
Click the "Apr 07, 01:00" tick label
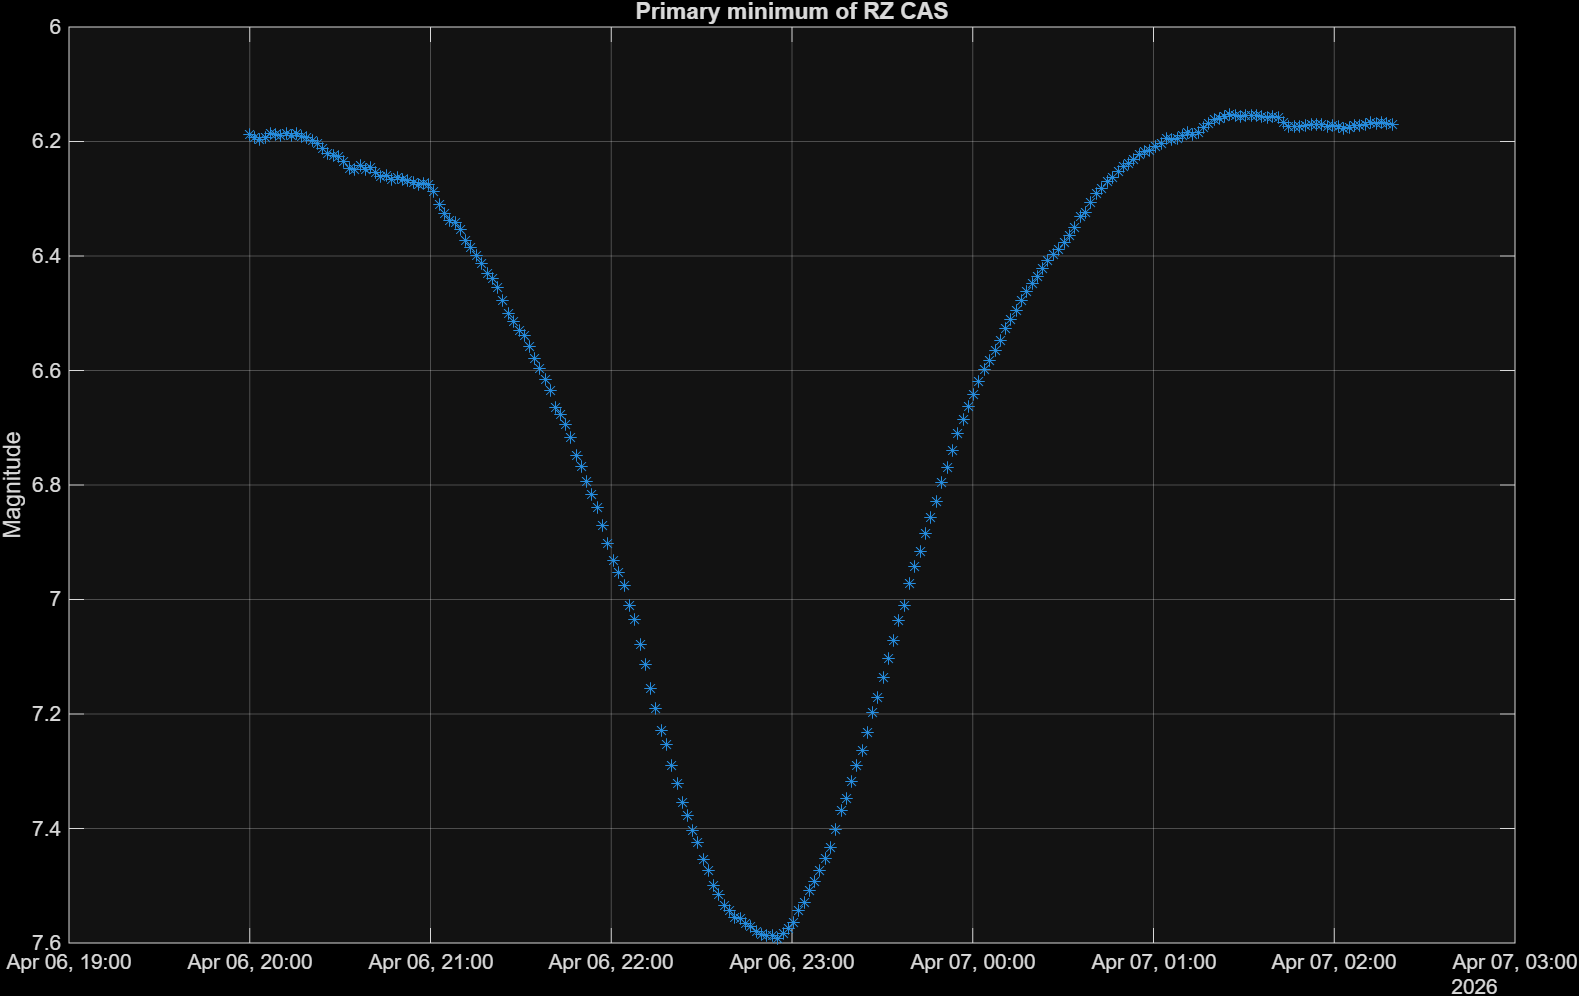(x=1154, y=962)
